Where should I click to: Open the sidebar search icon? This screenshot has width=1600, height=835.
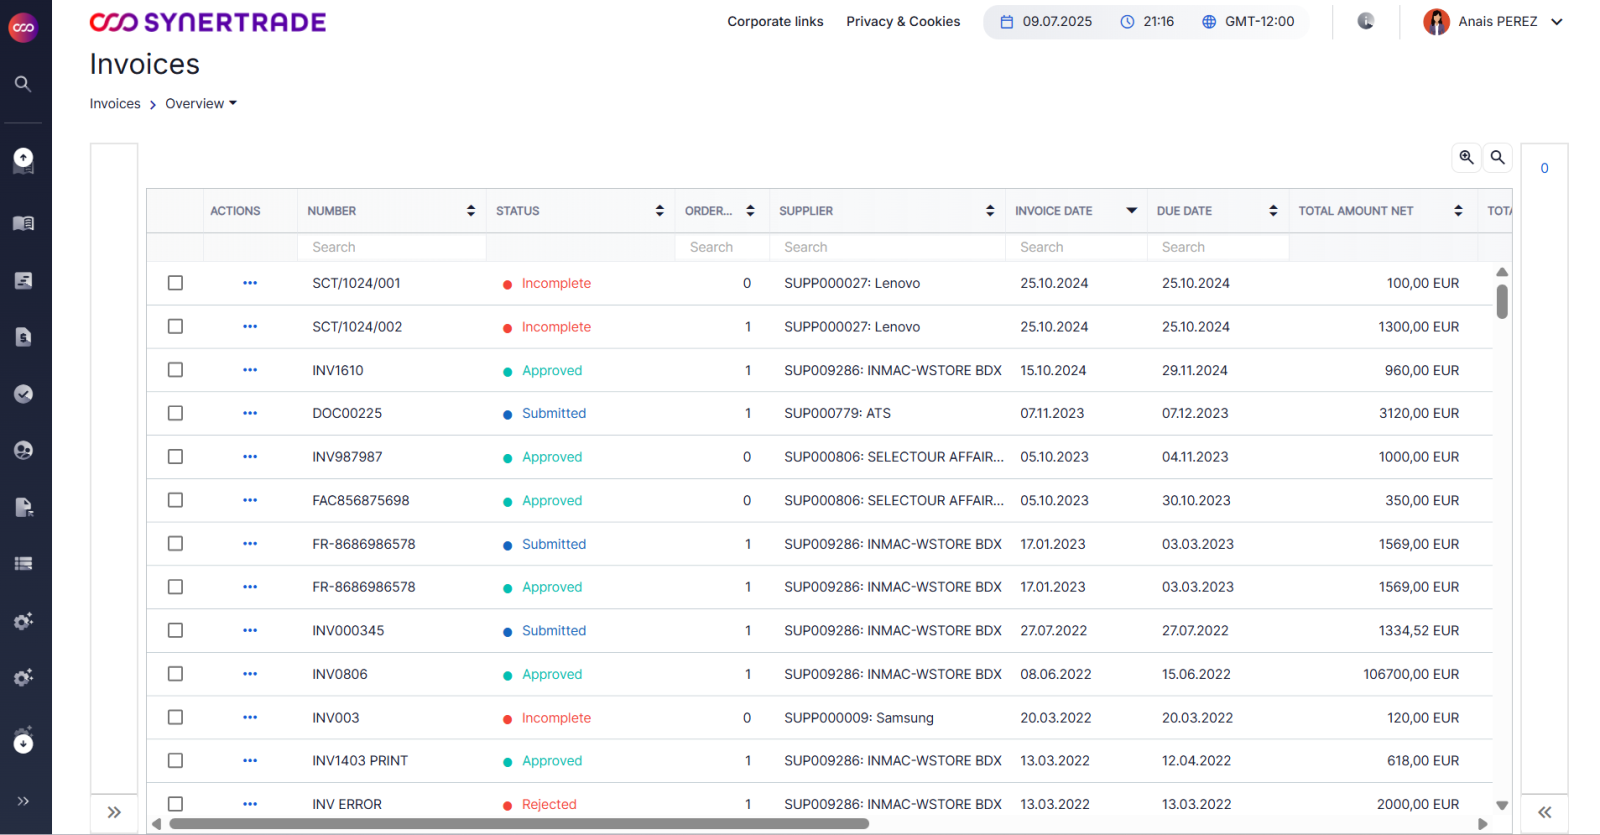click(23, 84)
